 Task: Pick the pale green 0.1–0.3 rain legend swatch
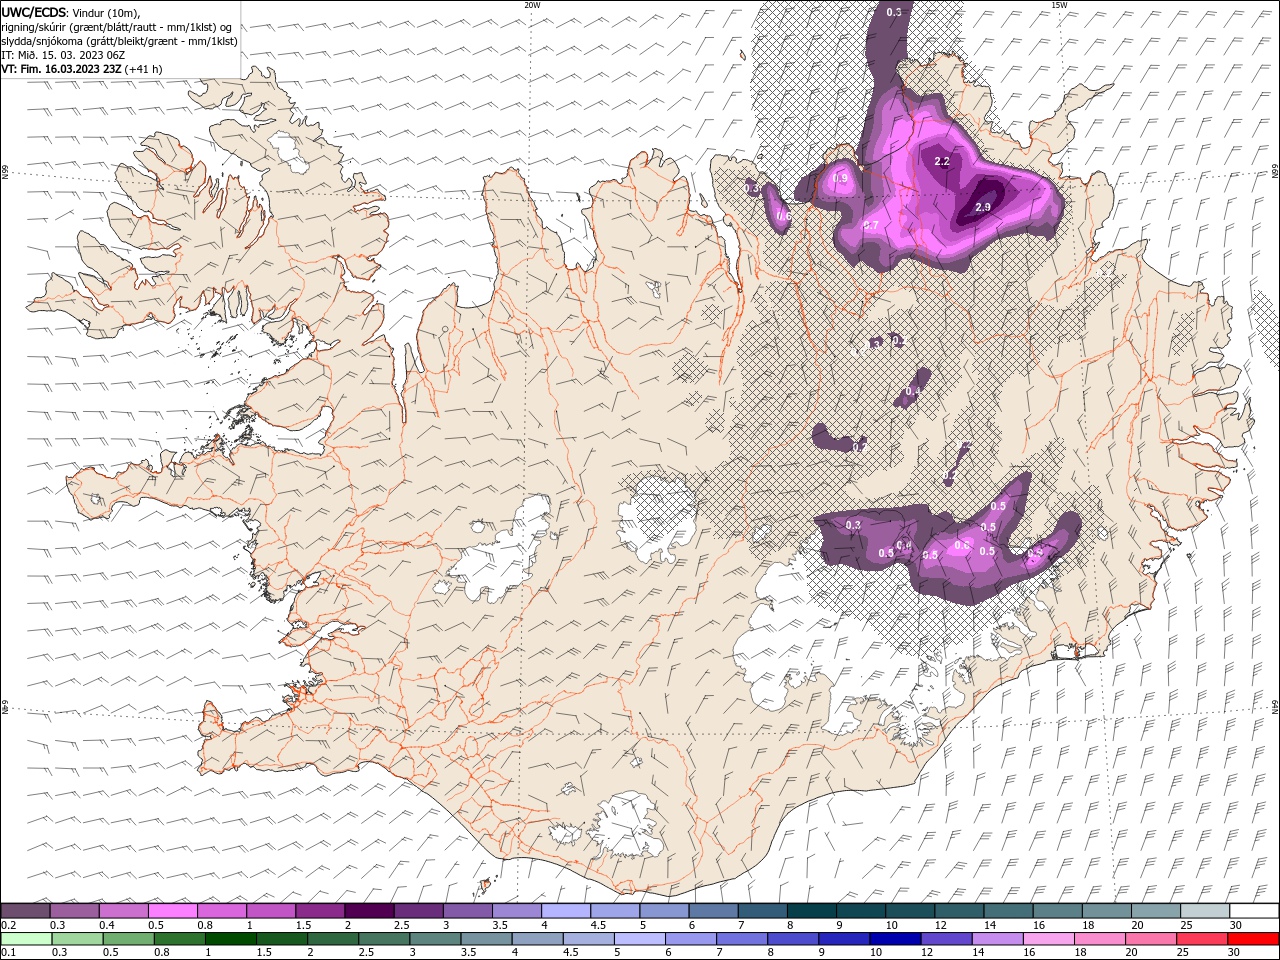coord(26,939)
